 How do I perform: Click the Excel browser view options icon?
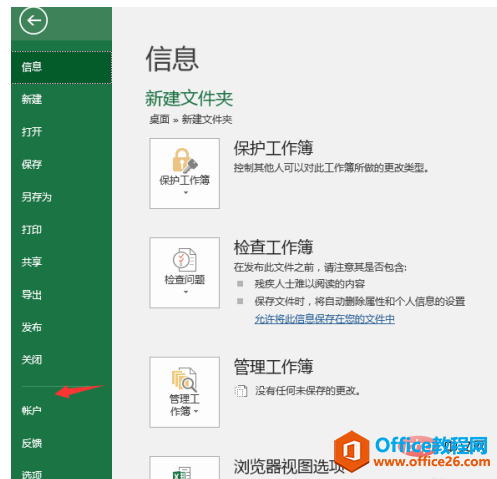coord(182,473)
